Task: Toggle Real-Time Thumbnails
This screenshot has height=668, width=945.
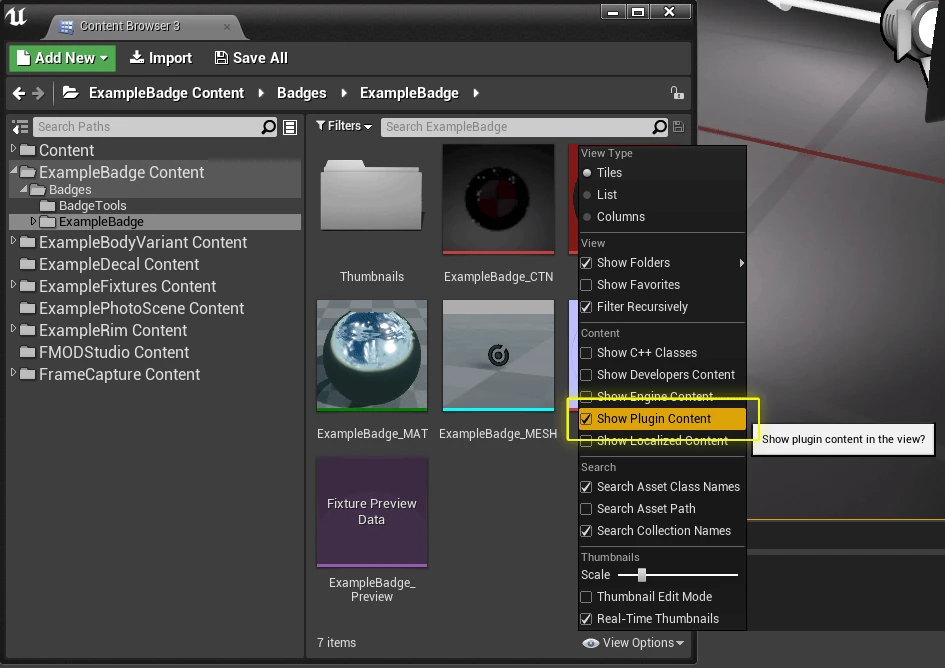Action: pyautogui.click(x=586, y=619)
